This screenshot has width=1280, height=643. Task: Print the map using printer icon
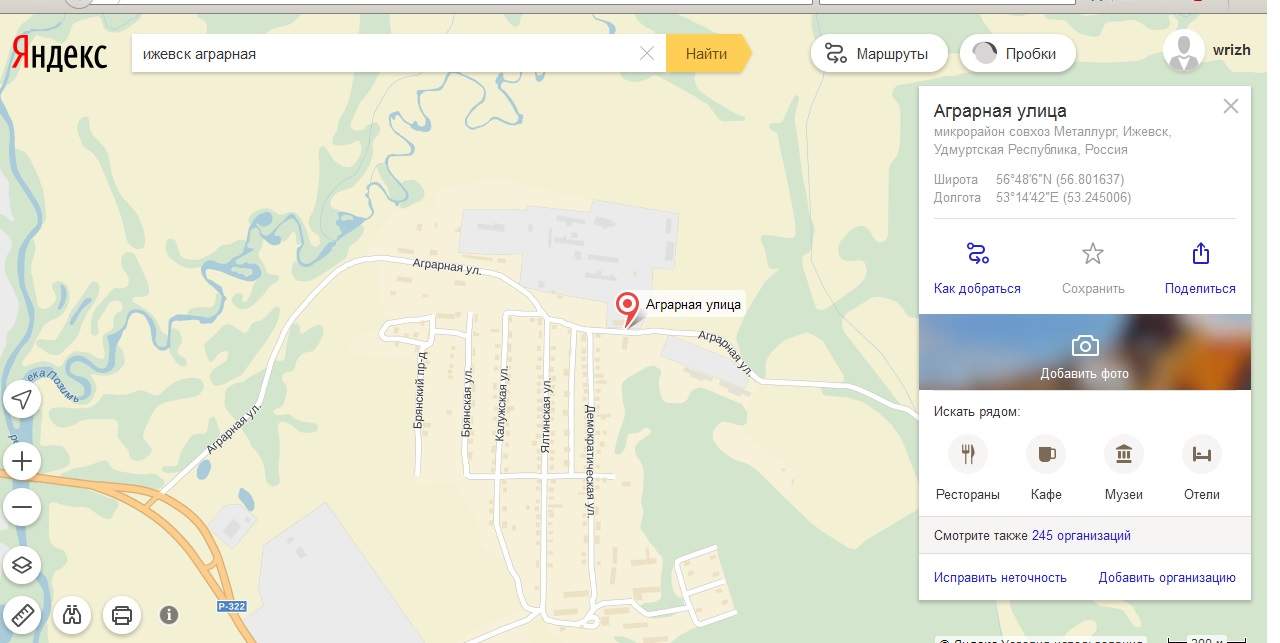pyautogui.click(x=122, y=614)
